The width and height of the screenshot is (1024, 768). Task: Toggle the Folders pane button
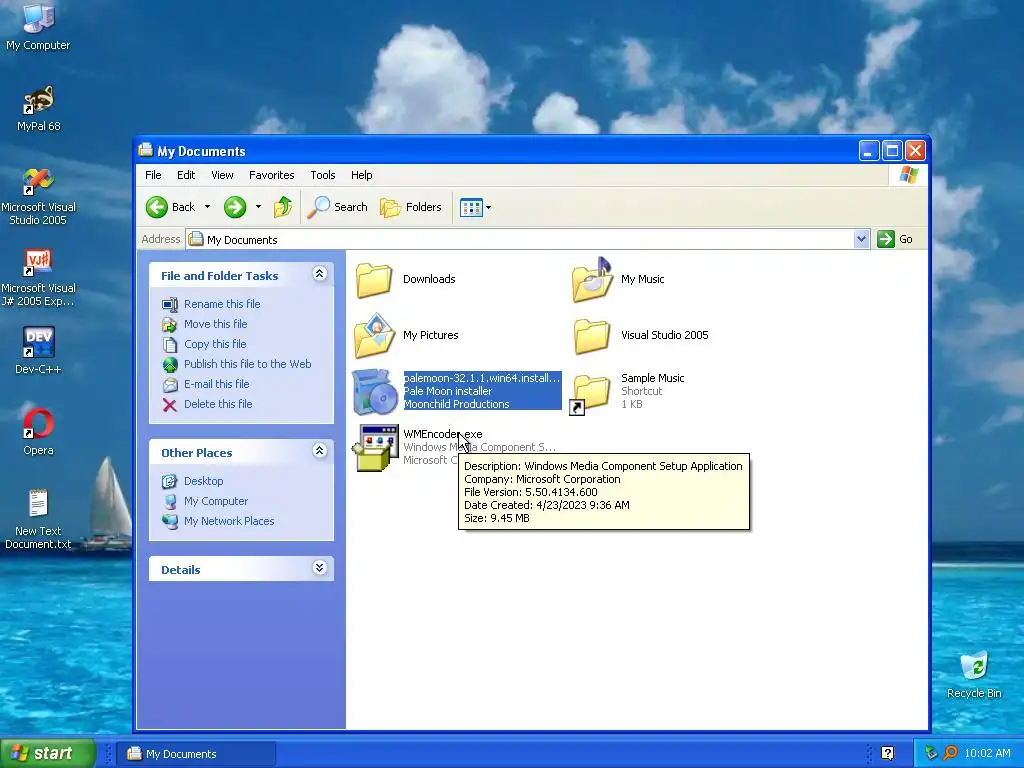pos(411,207)
